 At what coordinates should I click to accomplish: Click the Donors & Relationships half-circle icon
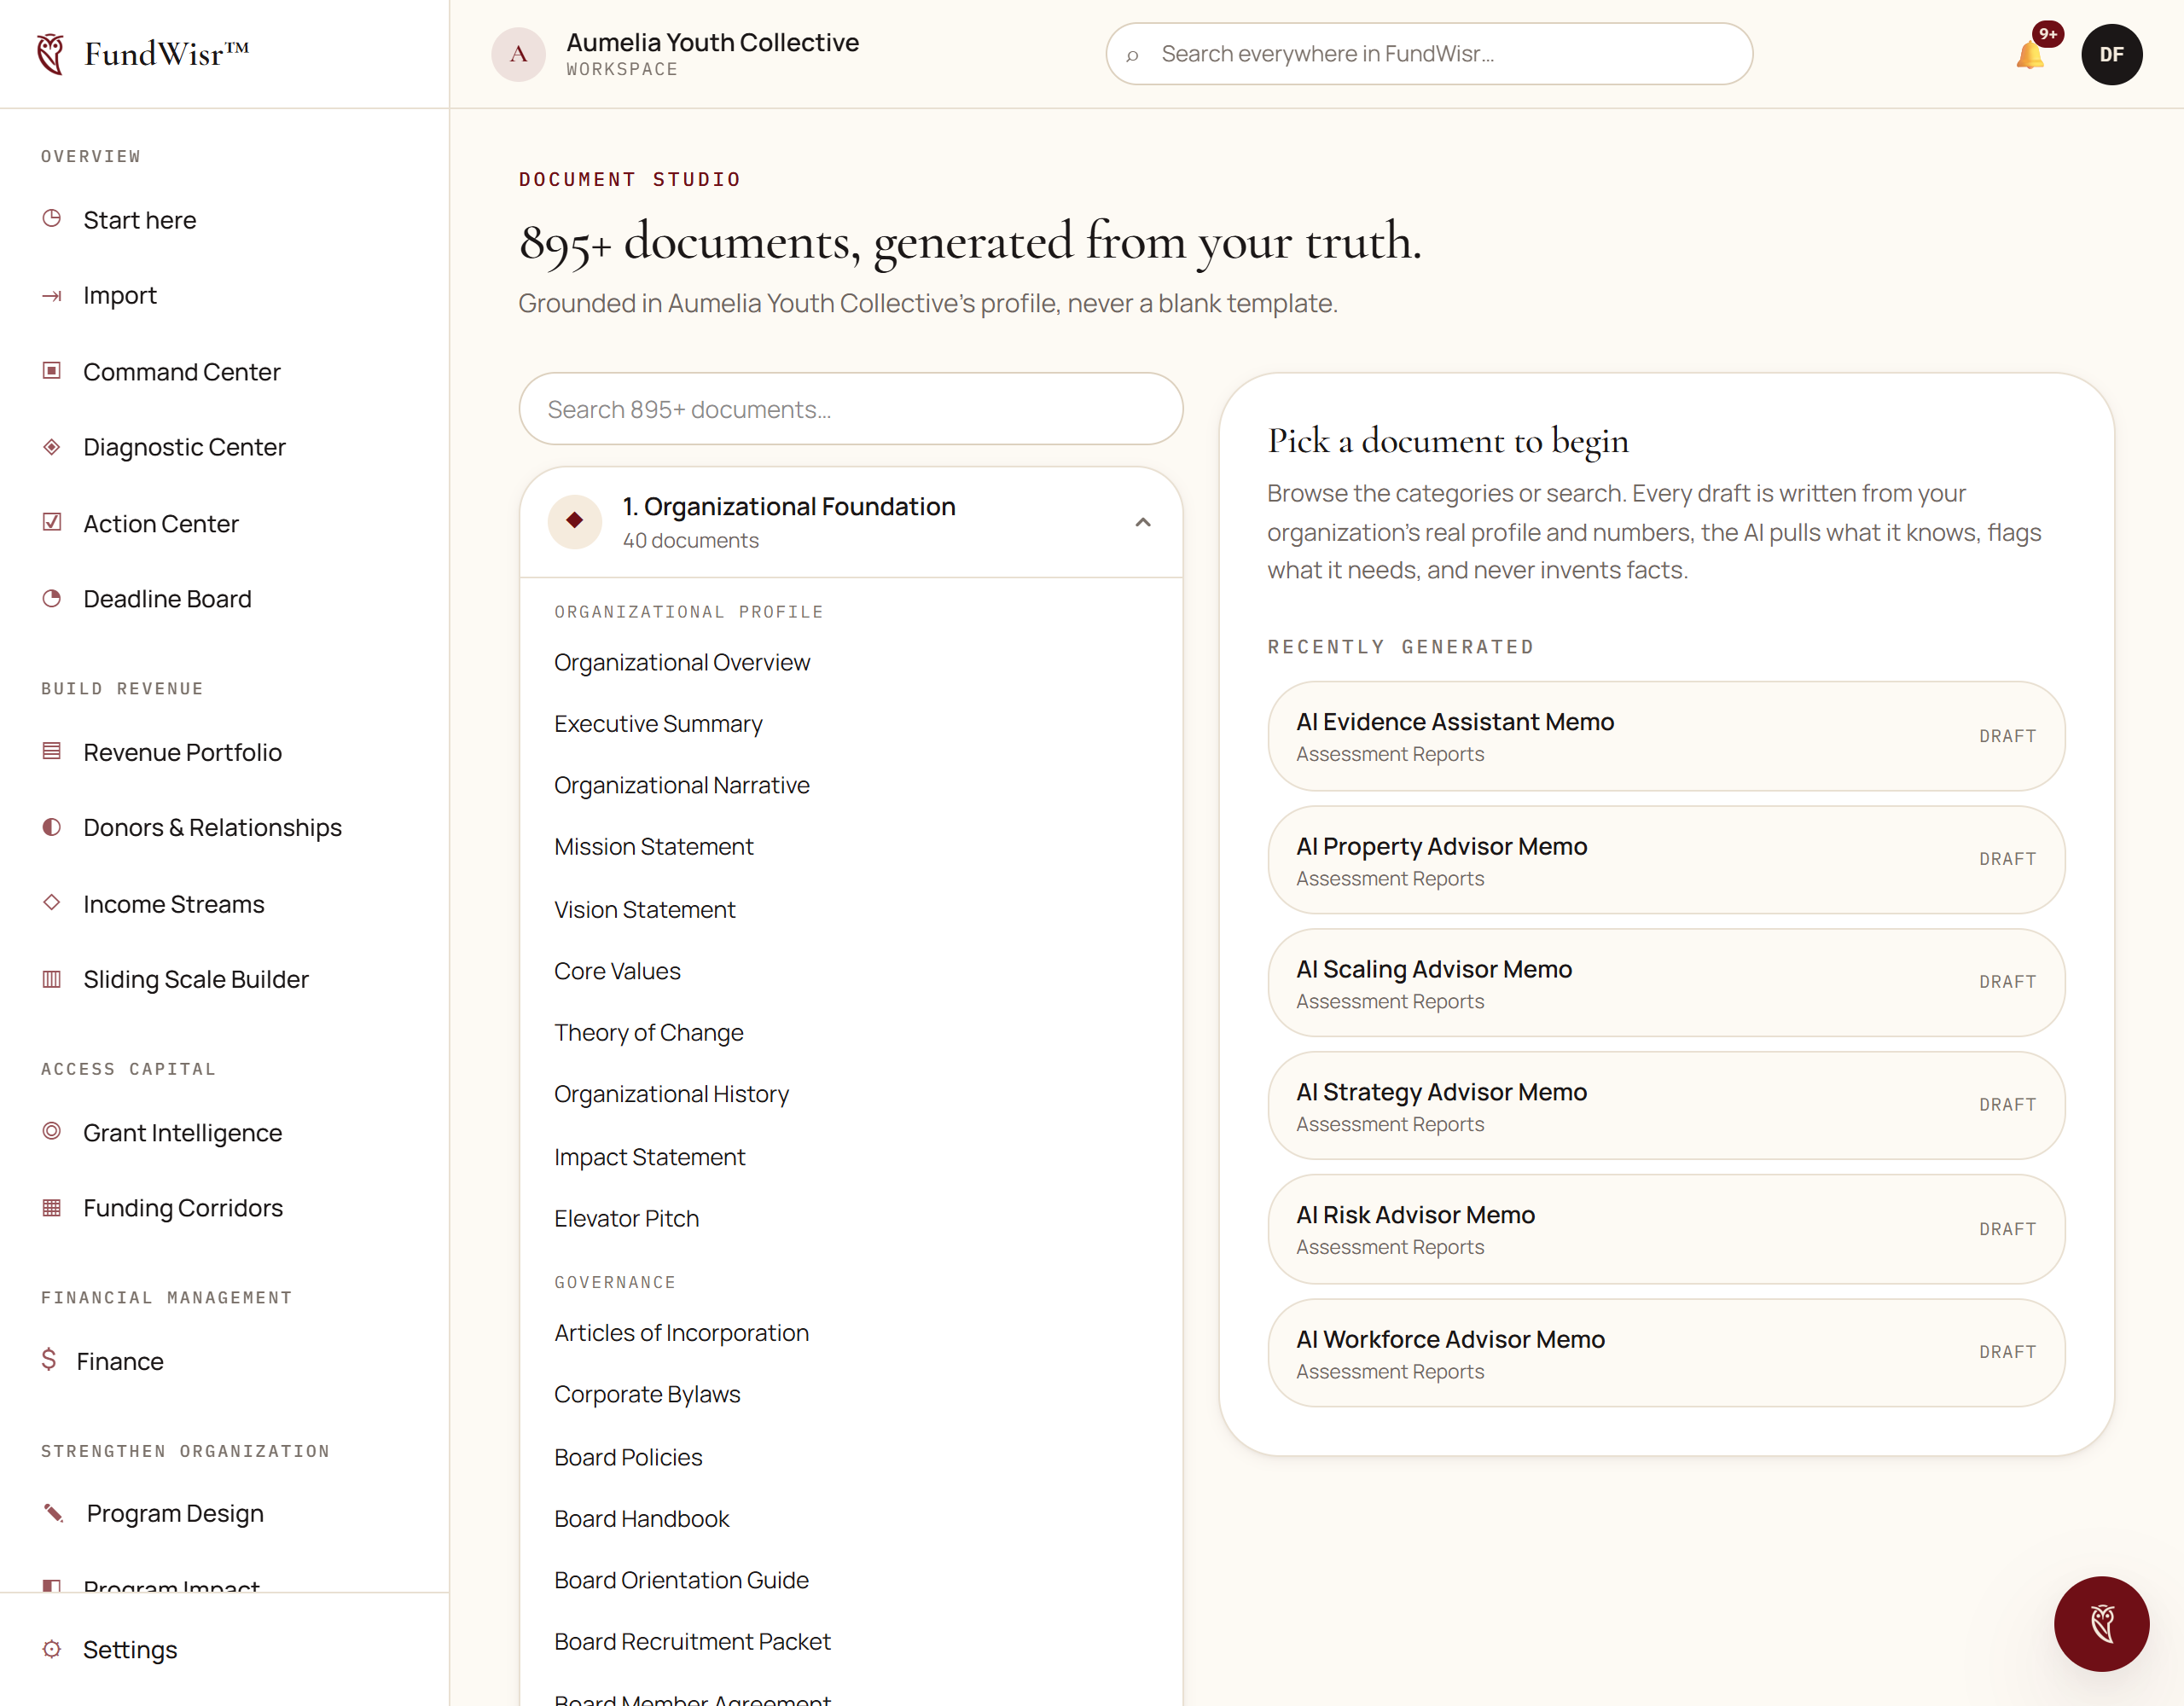[52, 827]
